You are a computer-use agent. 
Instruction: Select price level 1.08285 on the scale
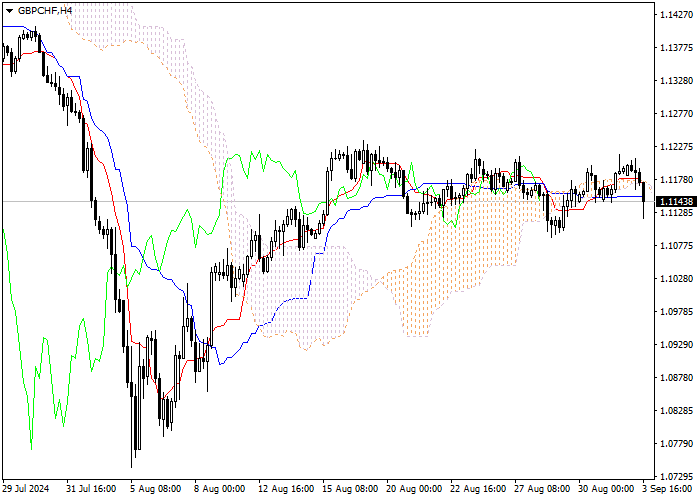click(x=676, y=411)
